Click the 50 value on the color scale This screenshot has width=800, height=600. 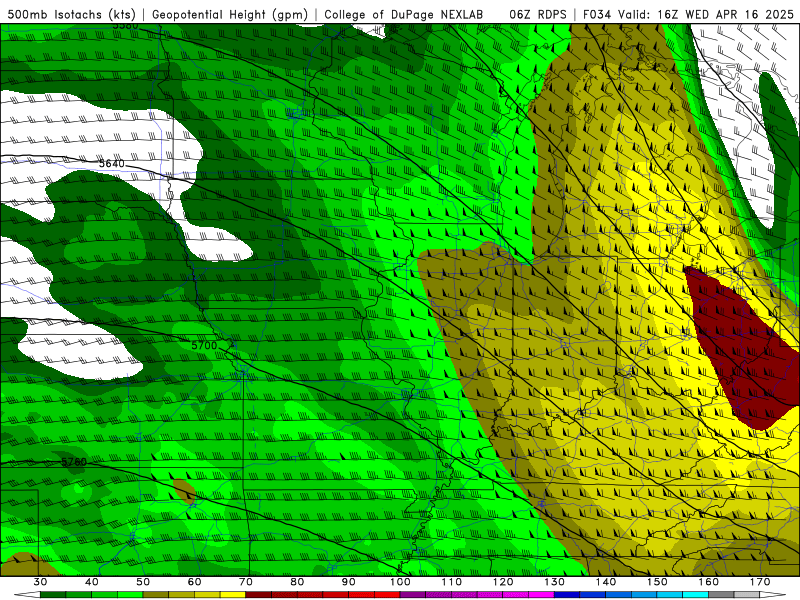143,582
